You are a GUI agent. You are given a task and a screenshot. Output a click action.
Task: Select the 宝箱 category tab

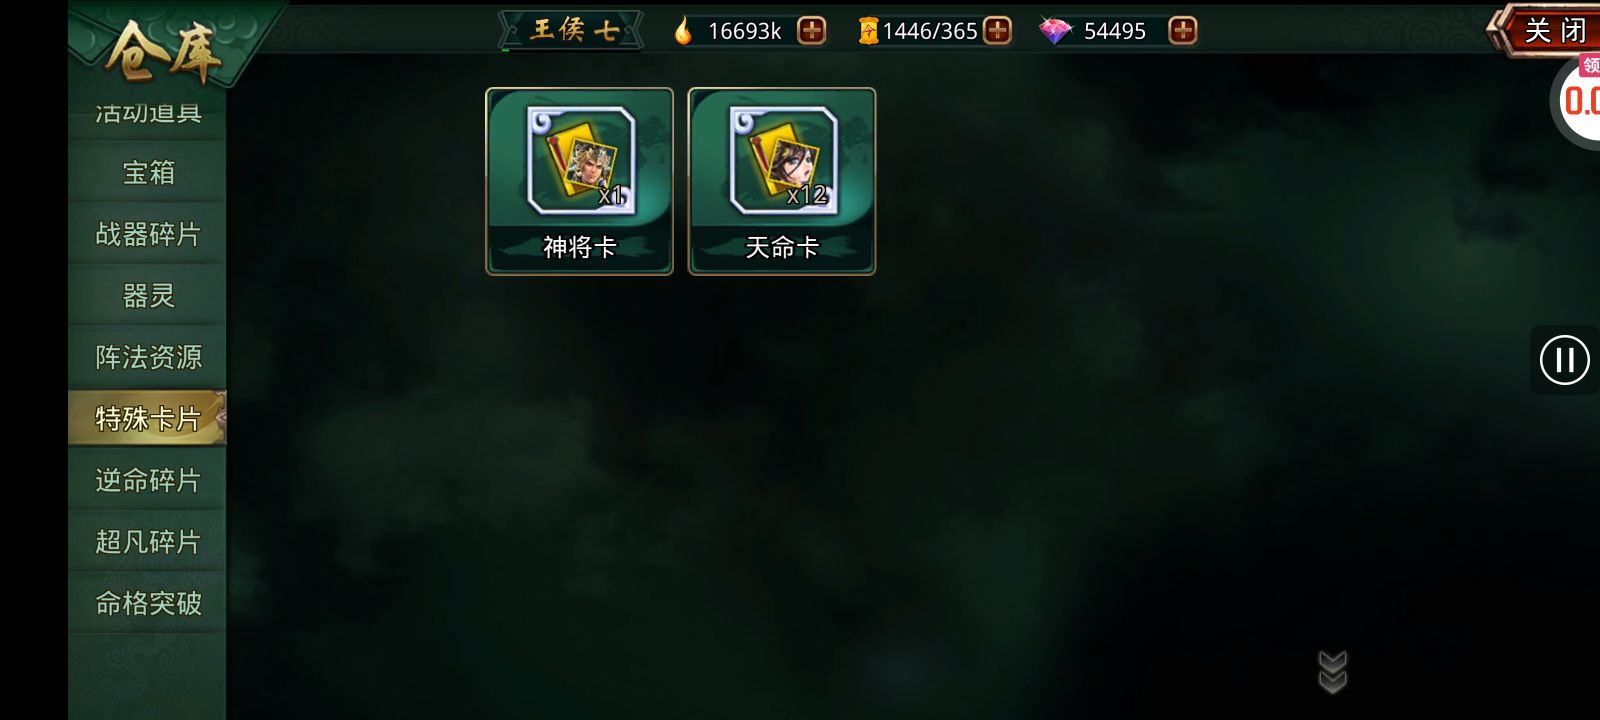148,173
